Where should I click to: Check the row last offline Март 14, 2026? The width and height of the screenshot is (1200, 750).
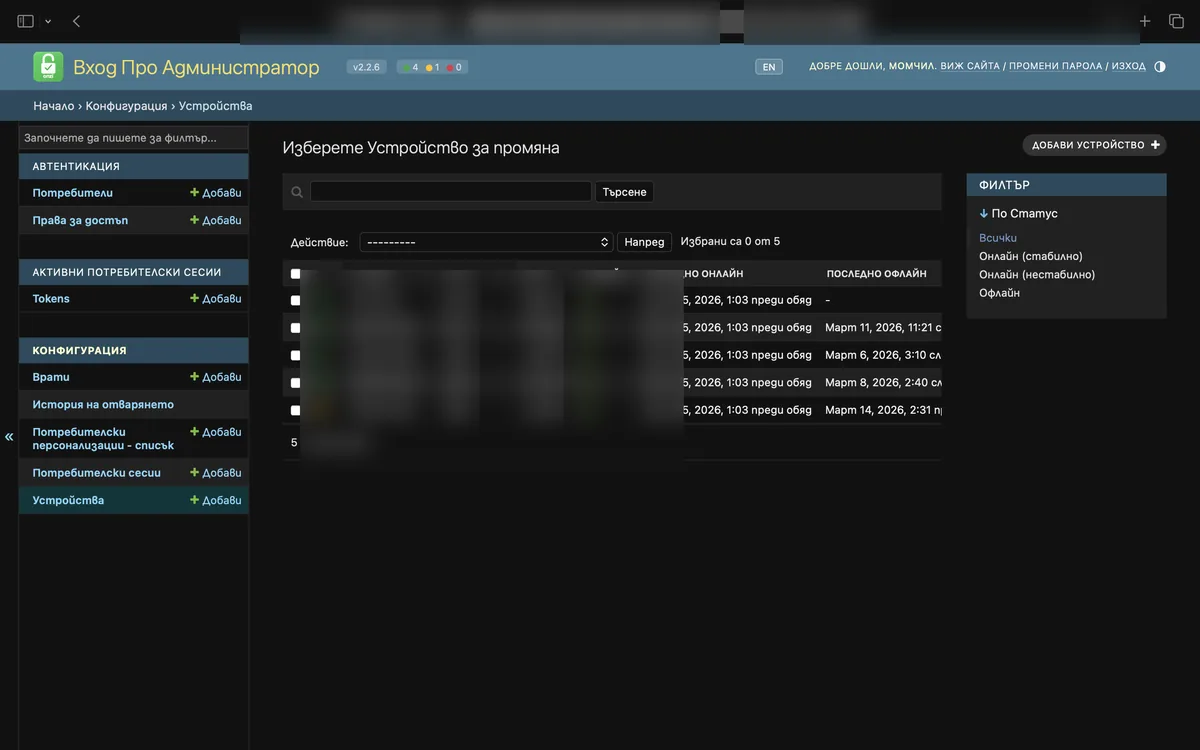(295, 410)
